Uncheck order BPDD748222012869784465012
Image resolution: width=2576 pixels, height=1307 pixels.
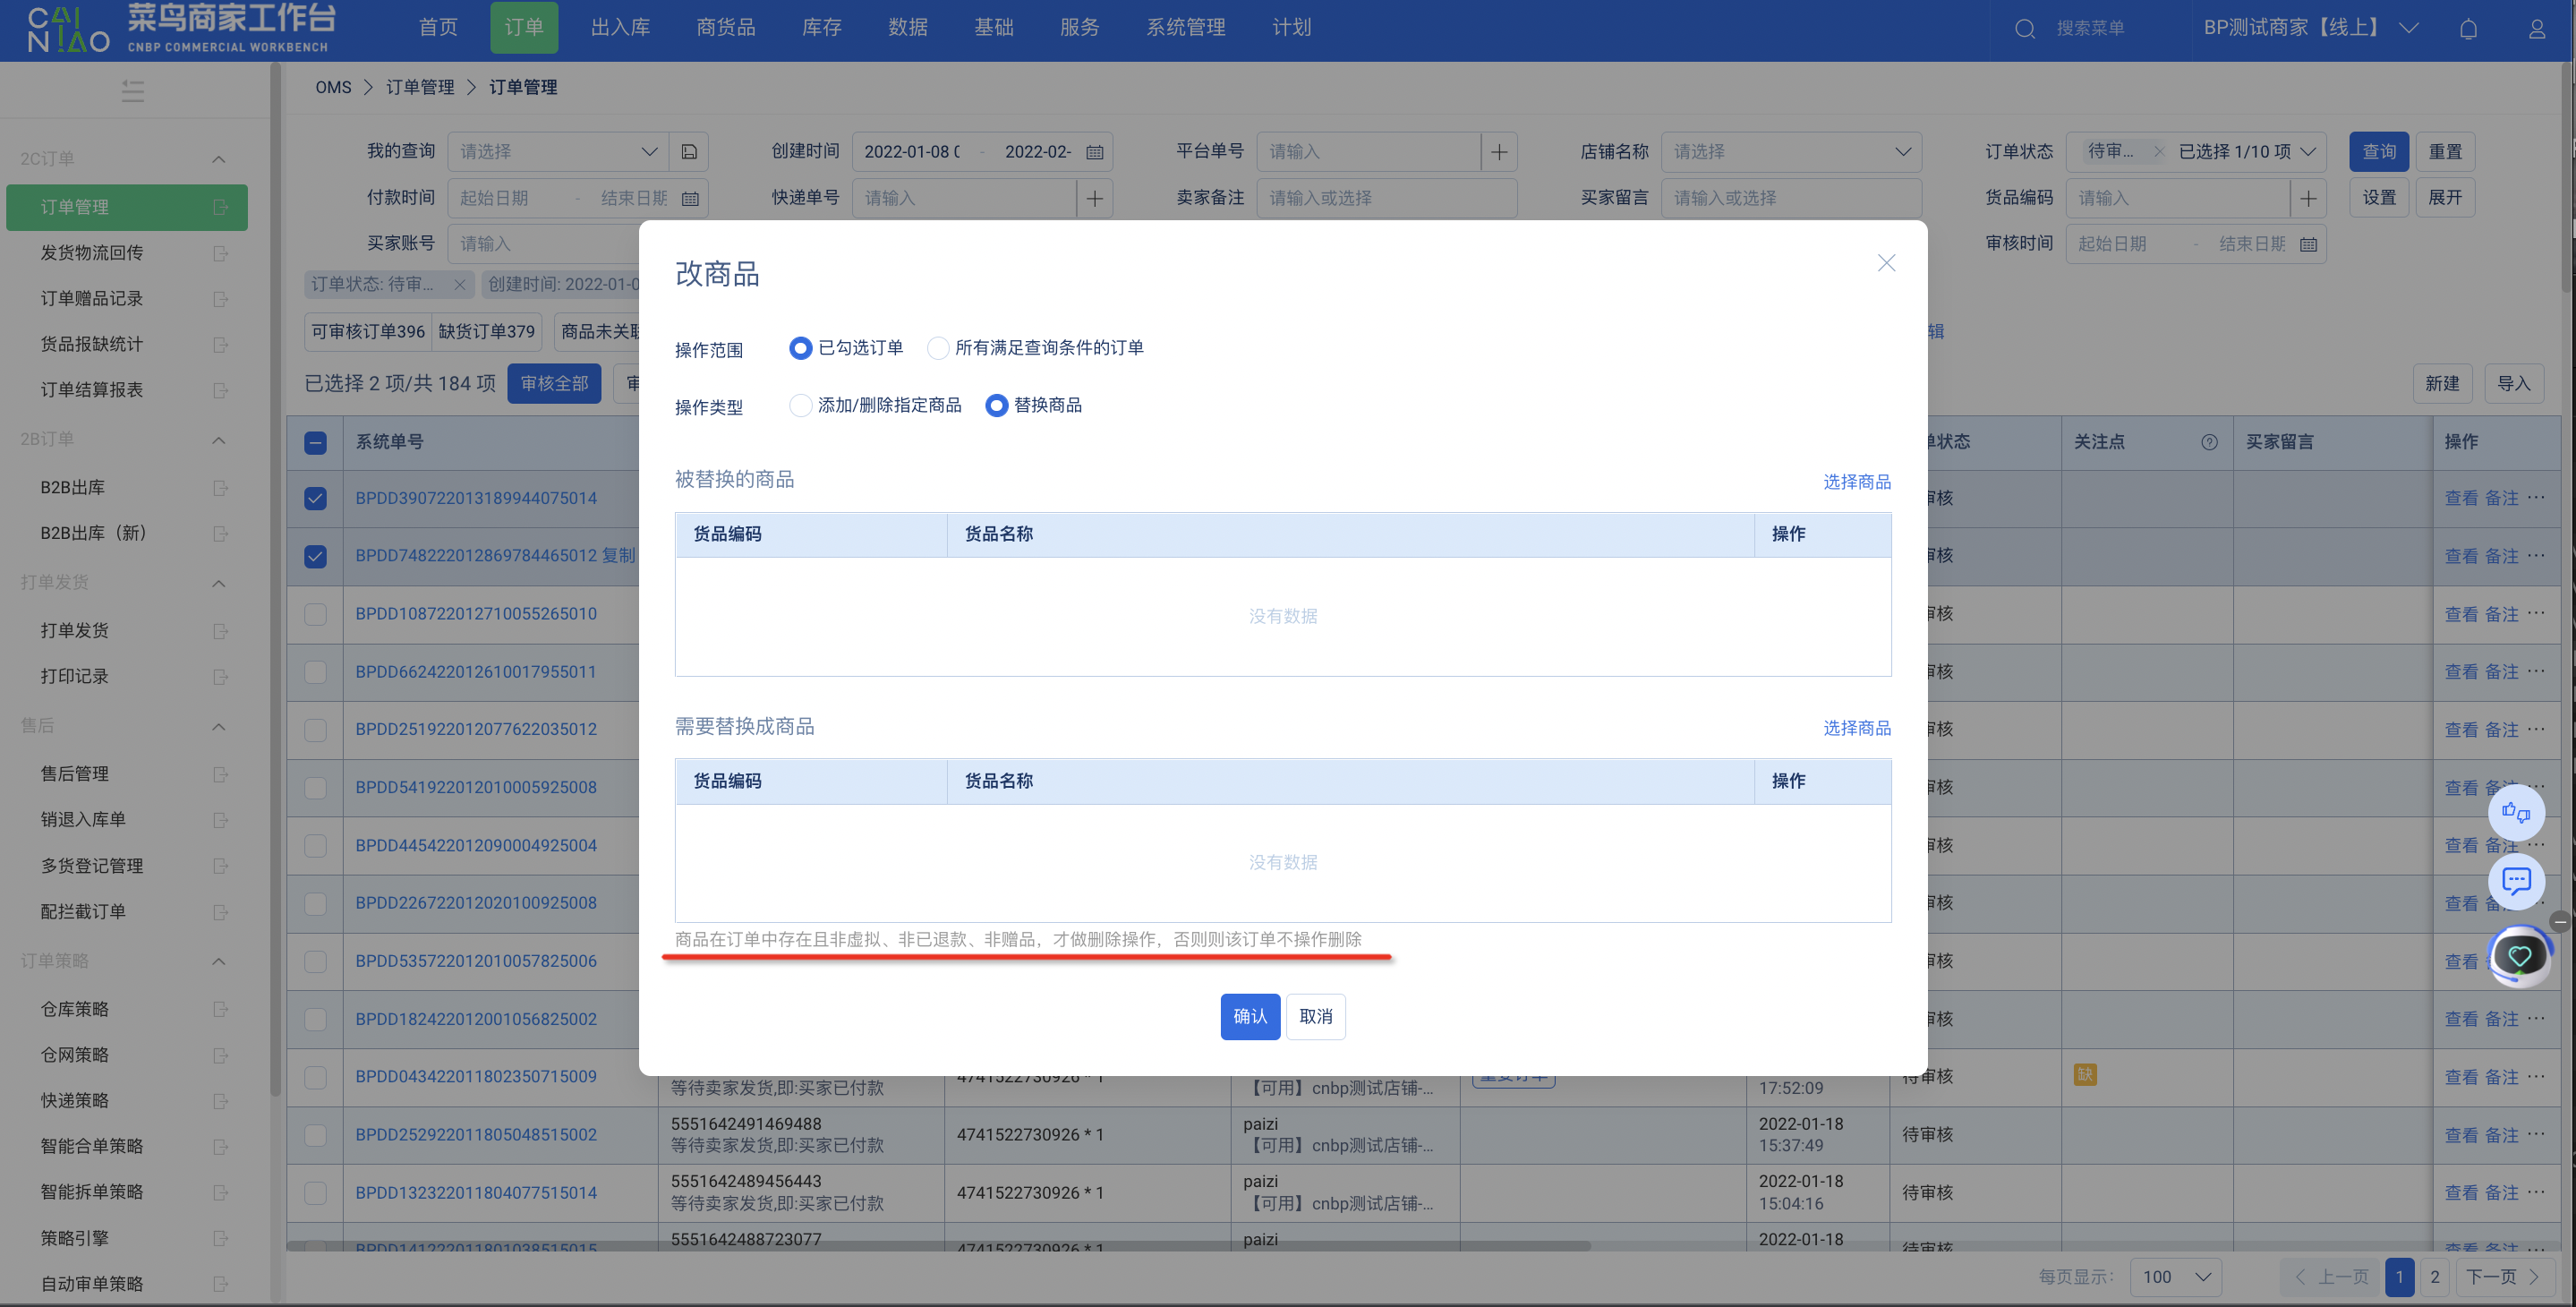coord(315,556)
